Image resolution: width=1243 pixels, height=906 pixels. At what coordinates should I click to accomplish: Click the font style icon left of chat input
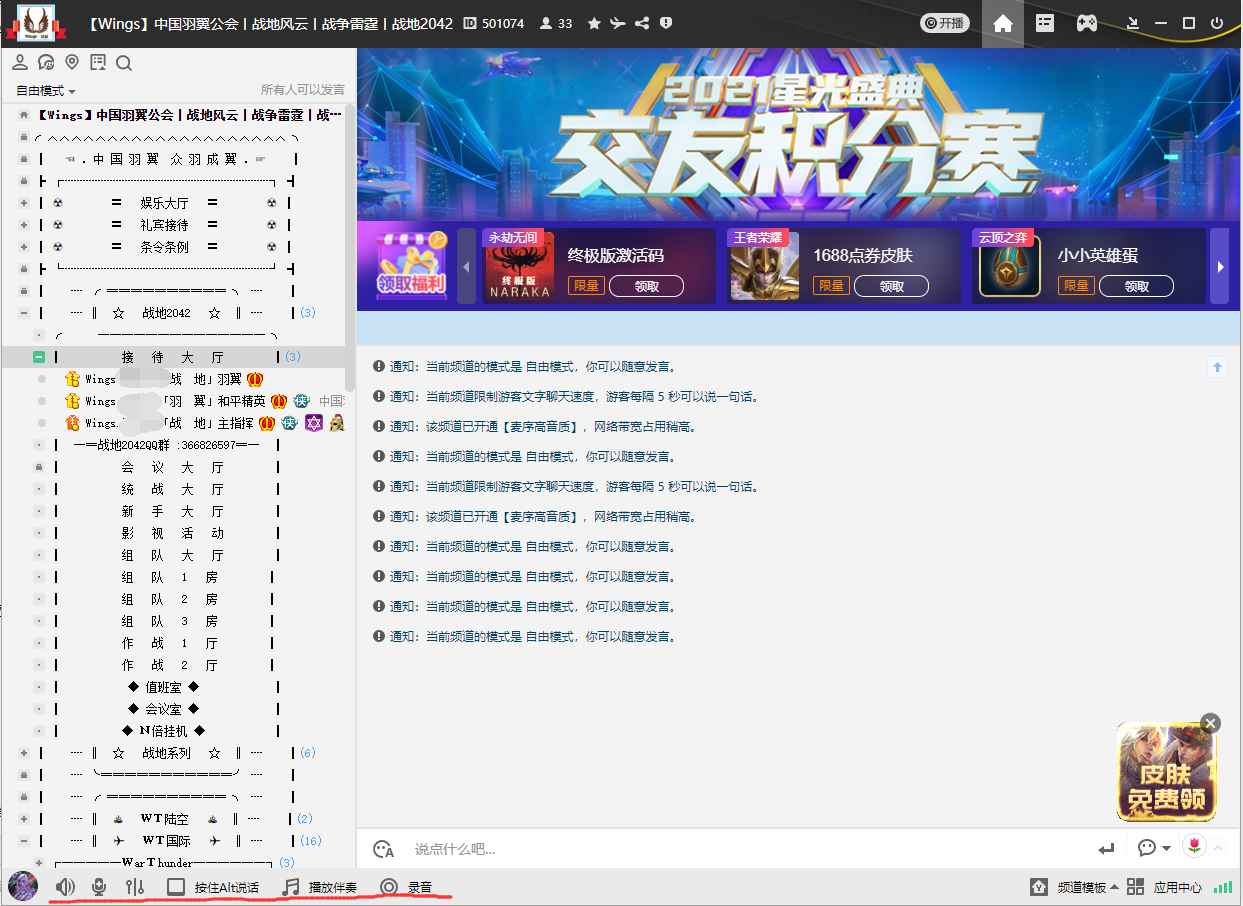point(383,849)
